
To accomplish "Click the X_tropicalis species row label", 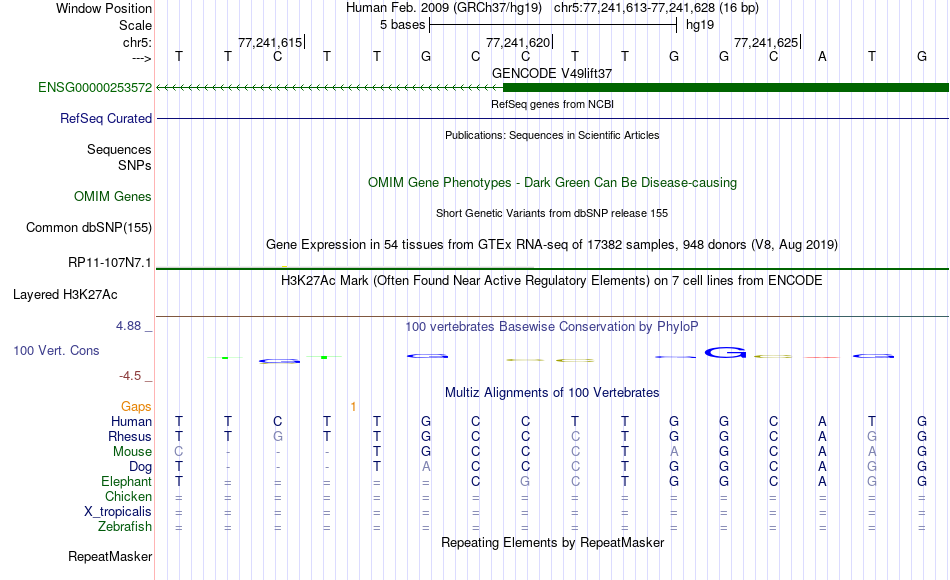I will click(x=118, y=512).
